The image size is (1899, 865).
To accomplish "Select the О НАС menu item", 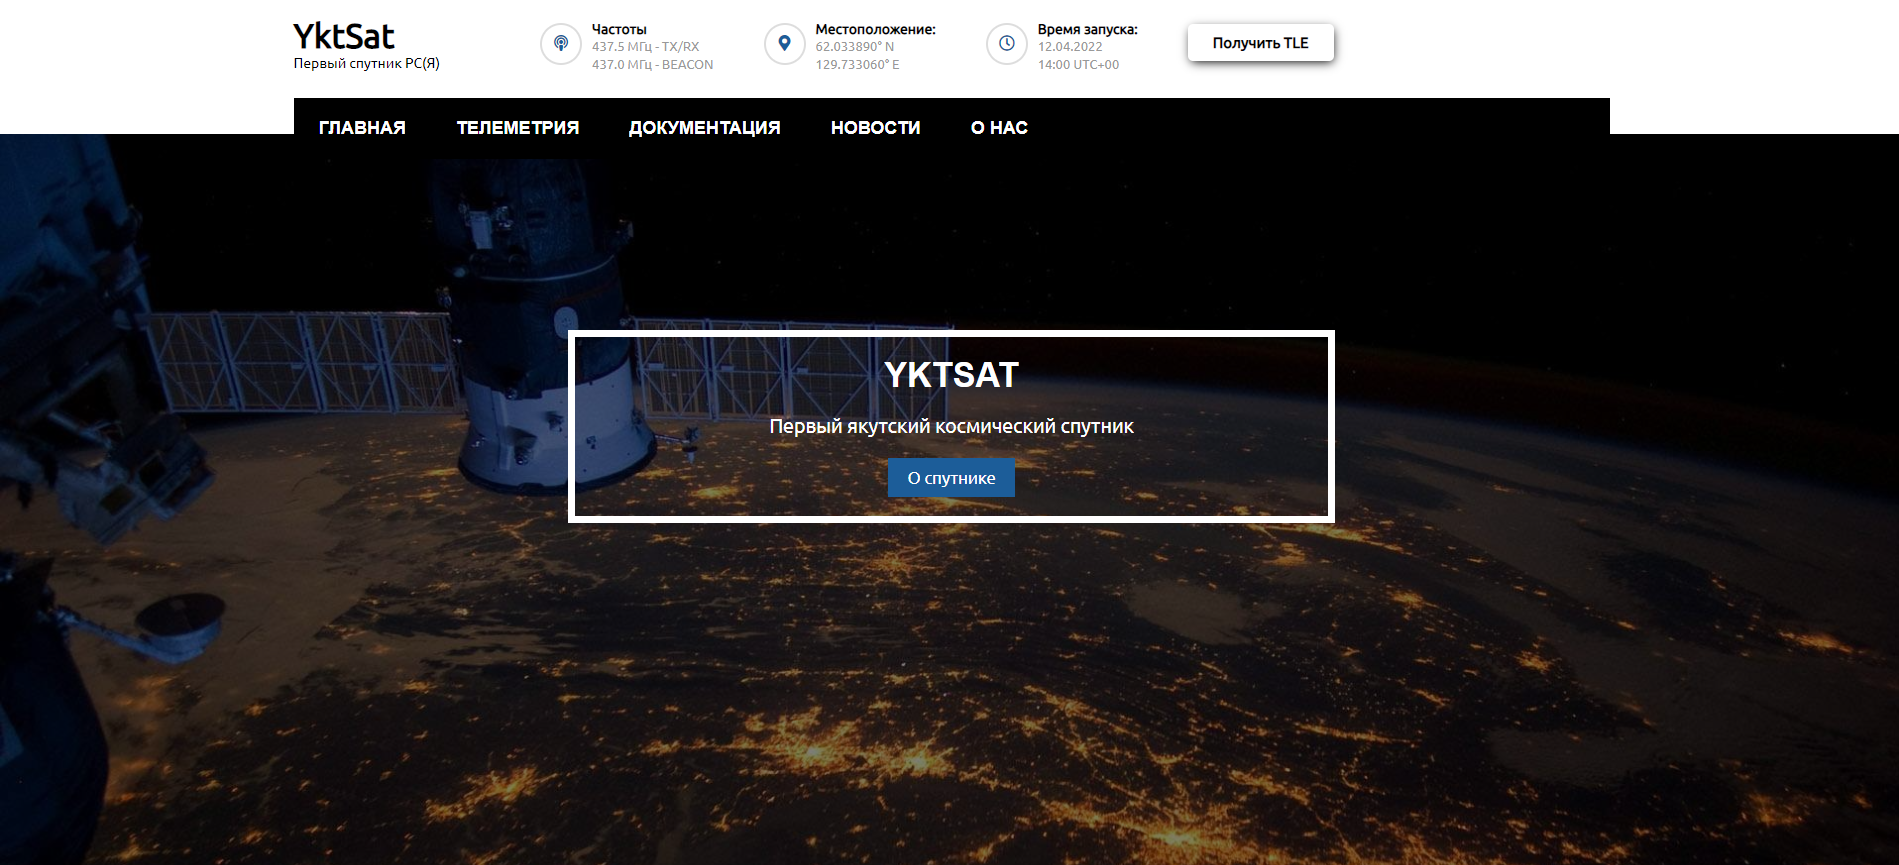I will pos(999,128).
